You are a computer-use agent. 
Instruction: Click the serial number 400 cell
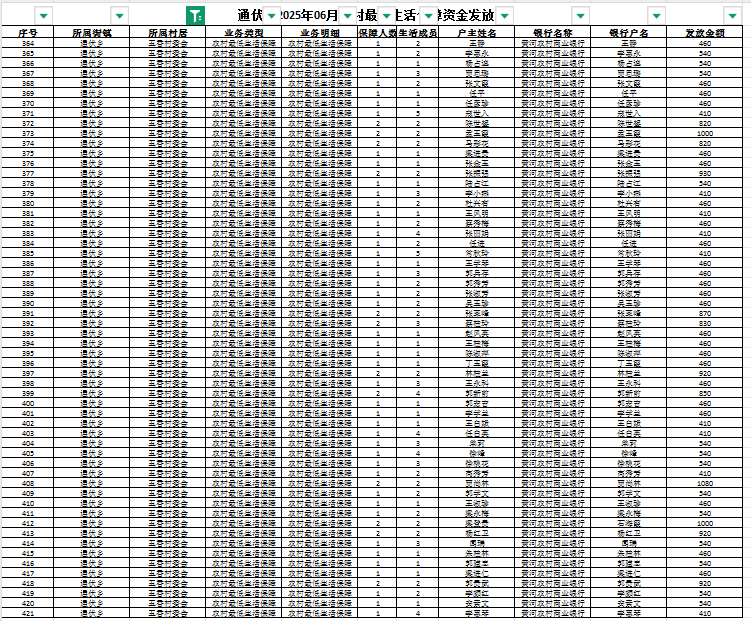[x=28, y=412]
